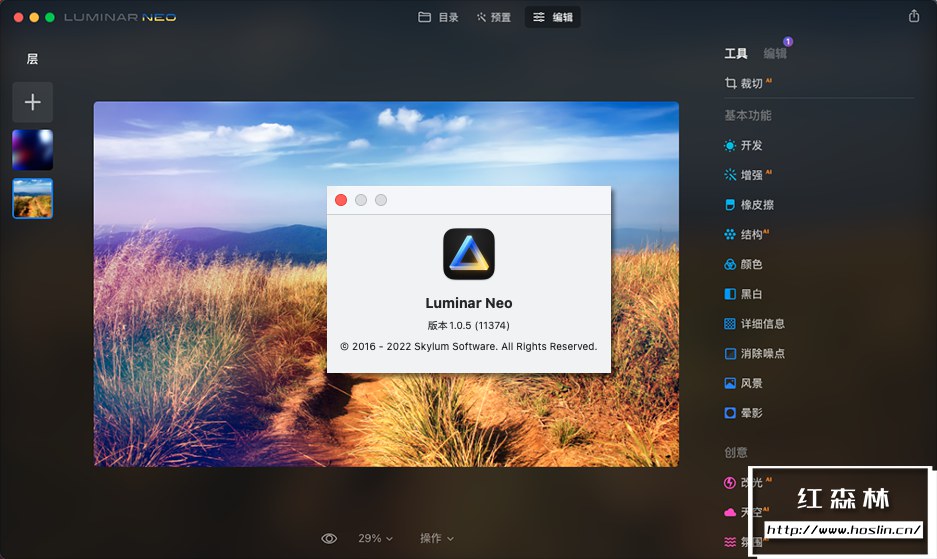The width and height of the screenshot is (937, 559).
Task: Open the 目录 catalog tab
Action: point(438,17)
